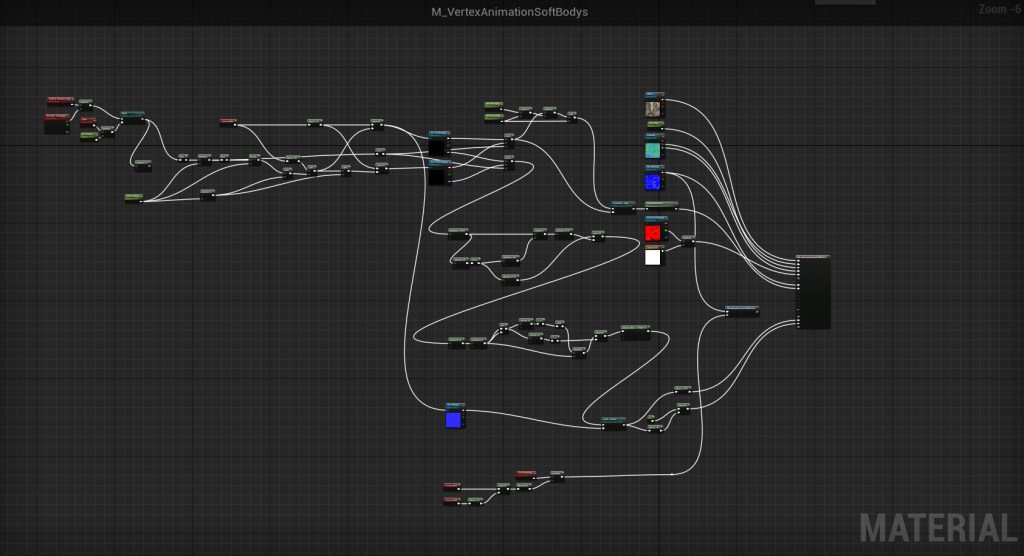Click the topmost gray-brown texture sample thumbnail
Screen dimensions: 1024x556
click(x=653, y=108)
